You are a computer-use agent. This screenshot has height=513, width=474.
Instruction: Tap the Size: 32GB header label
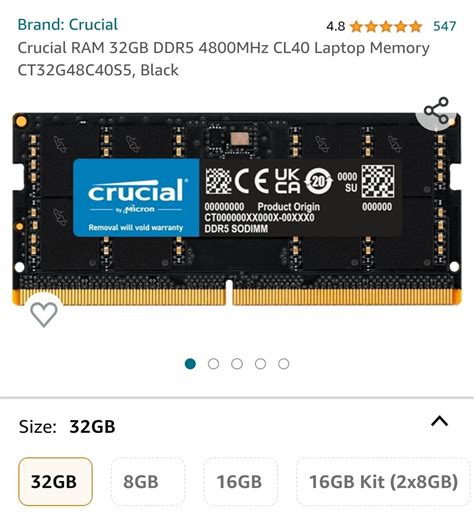tap(67, 426)
